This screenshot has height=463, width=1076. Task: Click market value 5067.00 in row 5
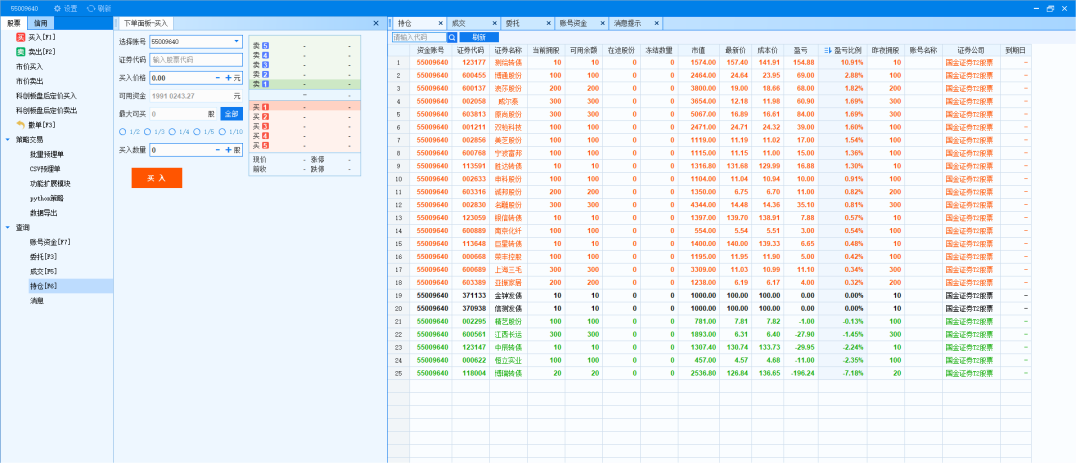pos(703,114)
